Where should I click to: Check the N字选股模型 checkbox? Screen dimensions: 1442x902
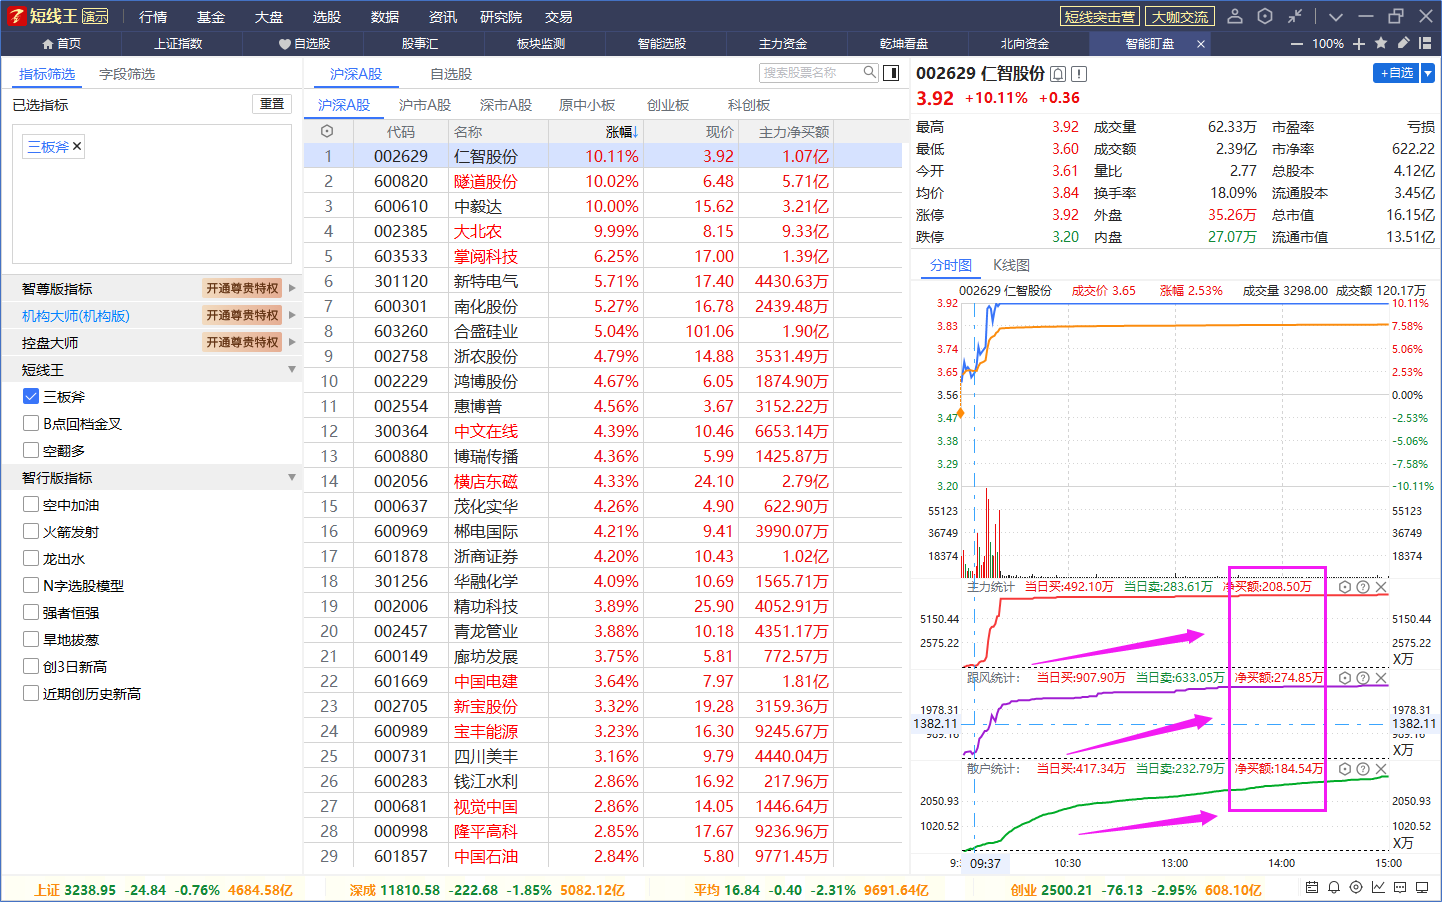(x=31, y=585)
